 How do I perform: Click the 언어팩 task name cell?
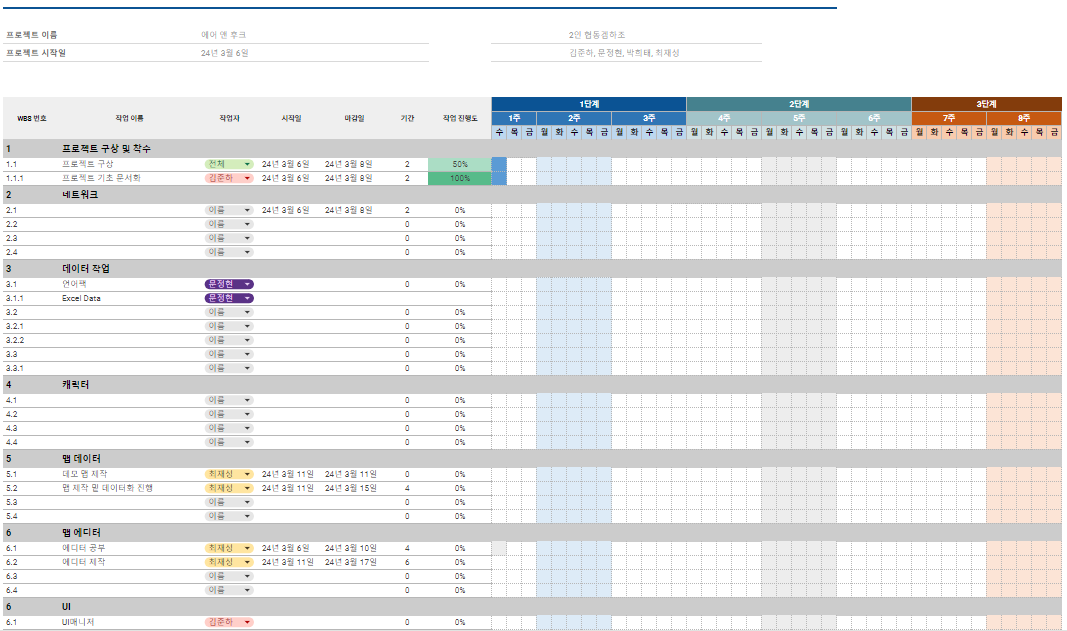(x=74, y=284)
